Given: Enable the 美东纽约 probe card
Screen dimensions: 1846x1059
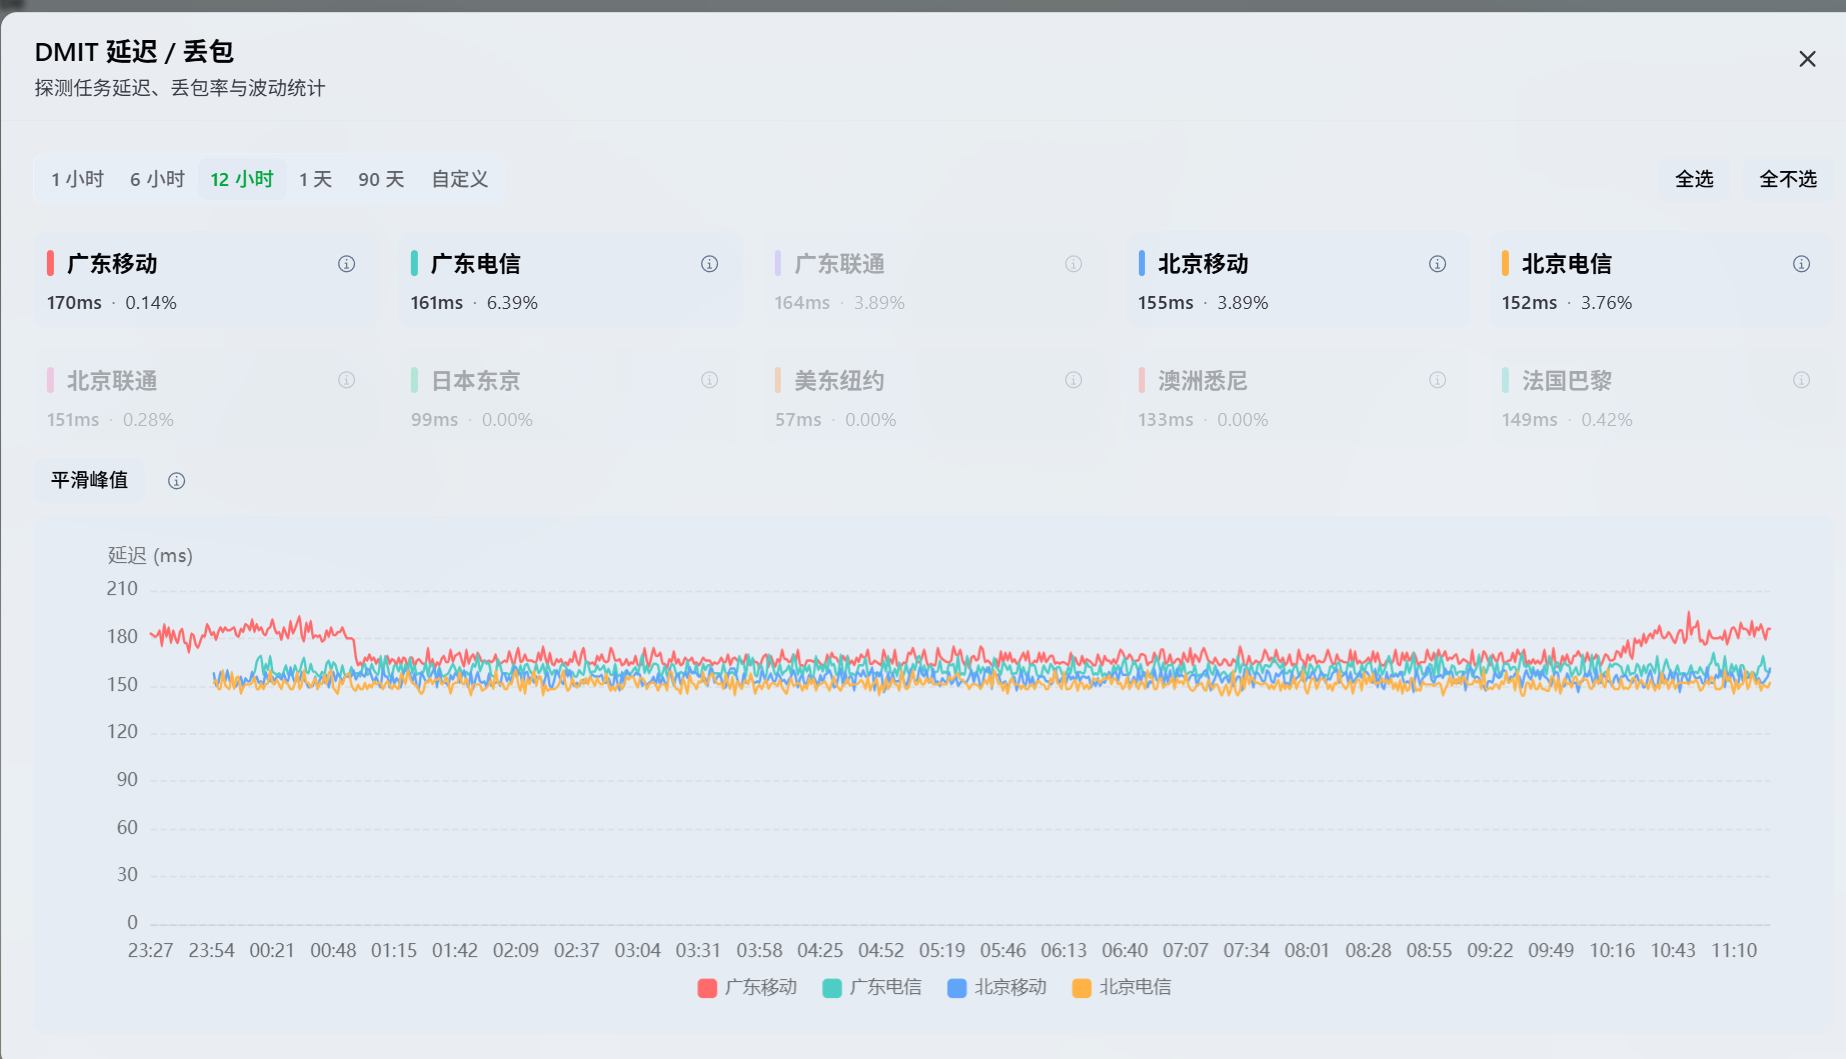Looking at the screenshot, I should tap(933, 398).
